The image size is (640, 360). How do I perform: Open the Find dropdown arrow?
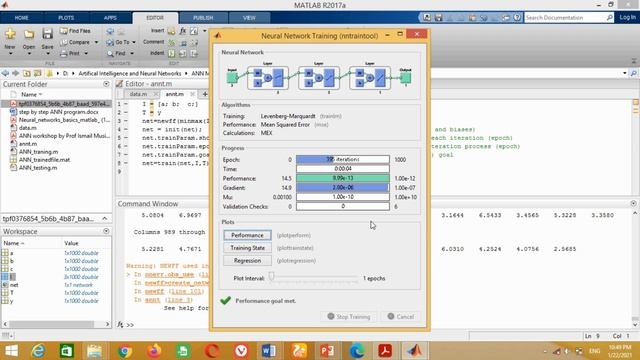coord(132,53)
